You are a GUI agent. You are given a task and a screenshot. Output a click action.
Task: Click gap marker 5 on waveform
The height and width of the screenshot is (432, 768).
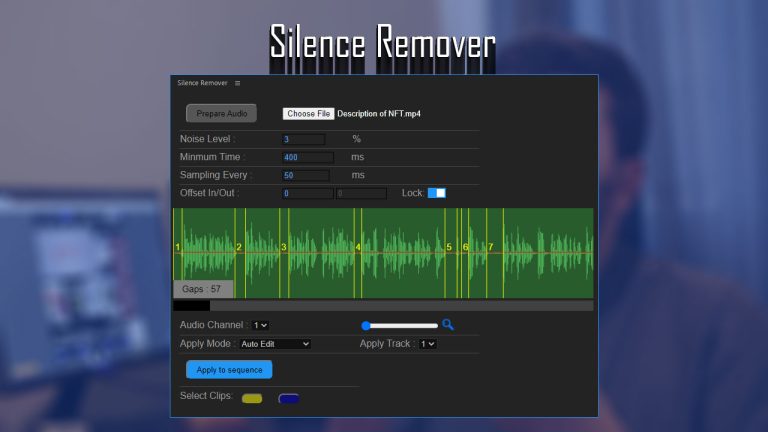click(x=449, y=247)
